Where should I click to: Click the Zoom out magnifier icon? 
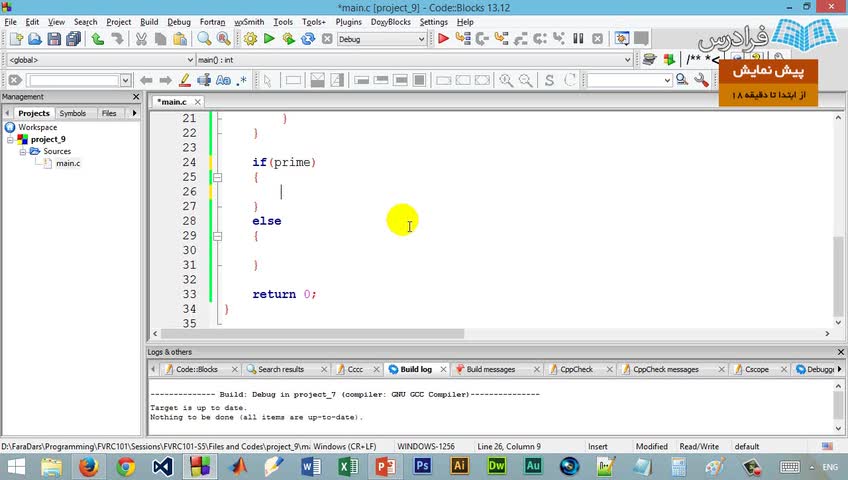pyautogui.click(x=525, y=81)
